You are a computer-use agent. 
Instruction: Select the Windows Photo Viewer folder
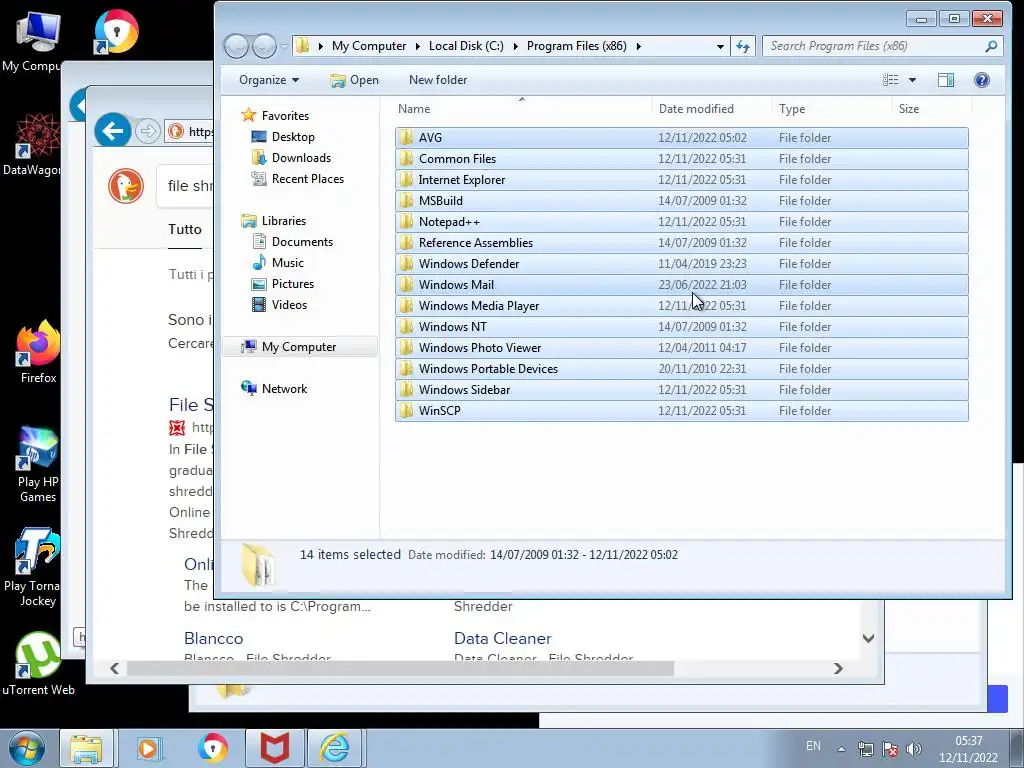(x=681, y=347)
